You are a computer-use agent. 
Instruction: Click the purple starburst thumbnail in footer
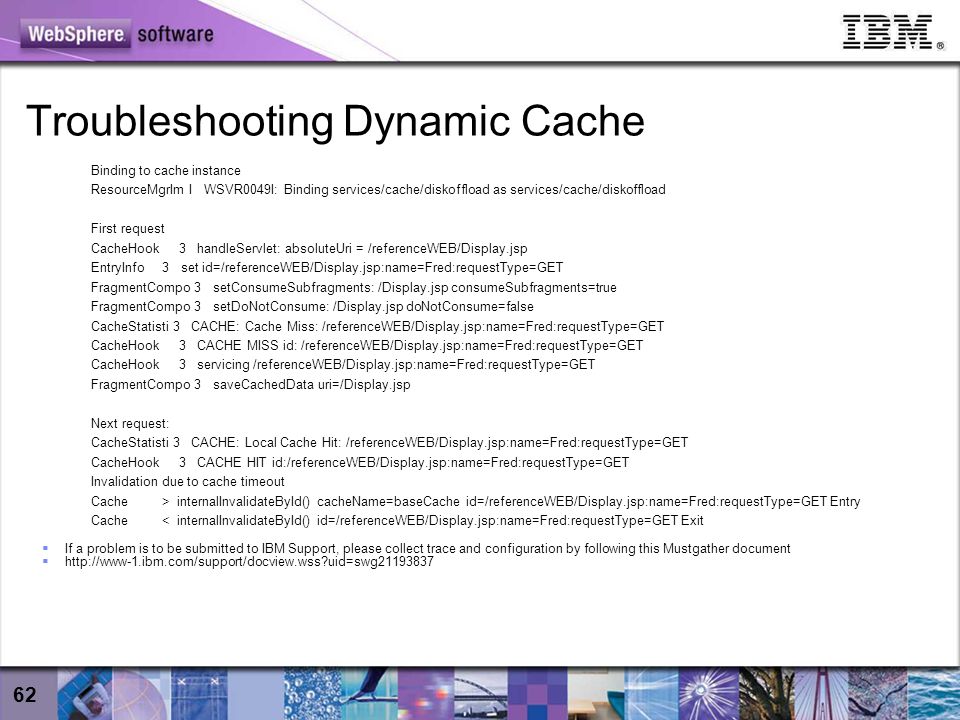tap(709, 694)
